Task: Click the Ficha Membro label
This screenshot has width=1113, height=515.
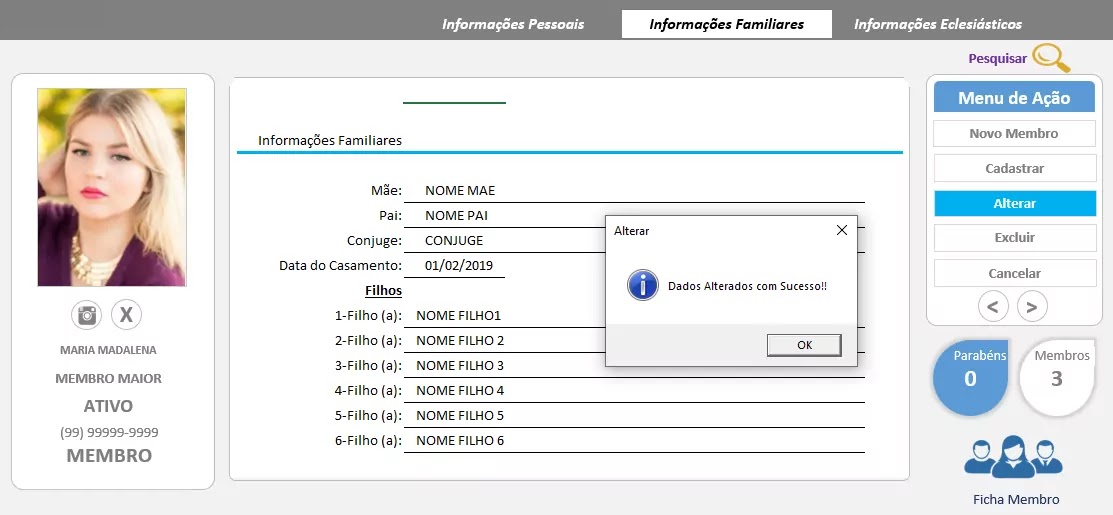Action: click(x=1016, y=499)
